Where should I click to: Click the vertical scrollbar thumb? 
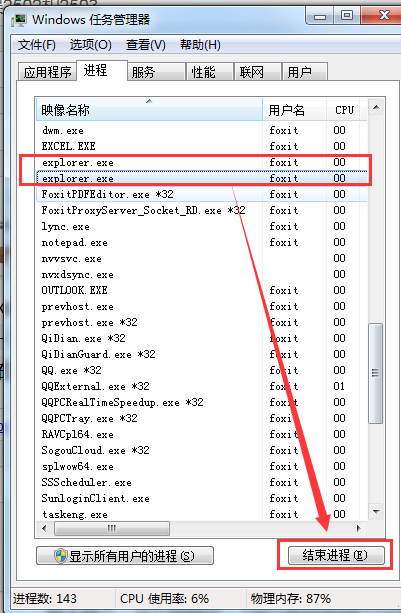tap(376, 373)
